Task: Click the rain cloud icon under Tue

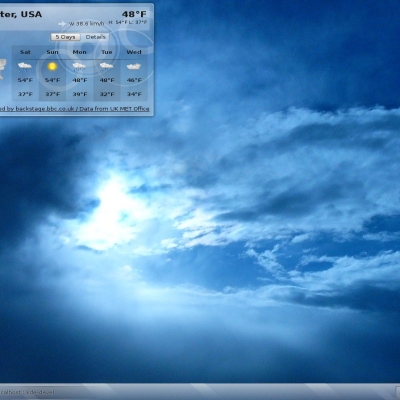Action: coord(107,66)
